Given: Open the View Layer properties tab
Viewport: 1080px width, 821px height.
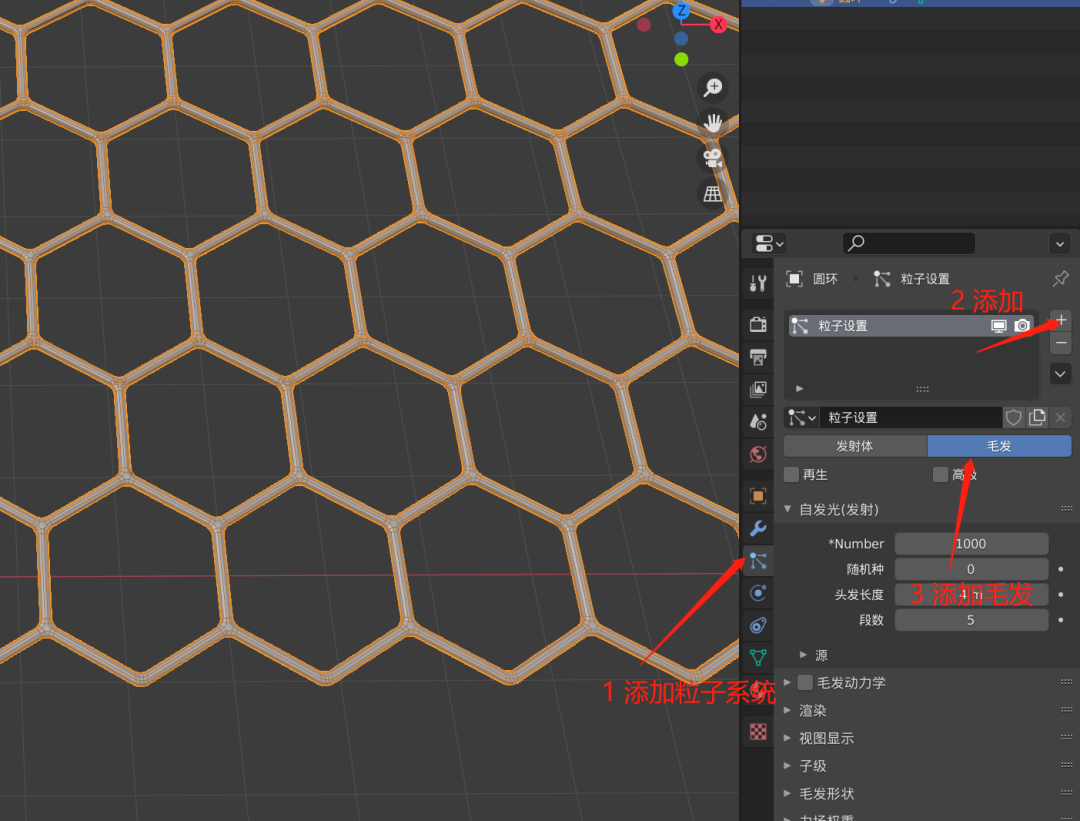Looking at the screenshot, I should click(758, 389).
